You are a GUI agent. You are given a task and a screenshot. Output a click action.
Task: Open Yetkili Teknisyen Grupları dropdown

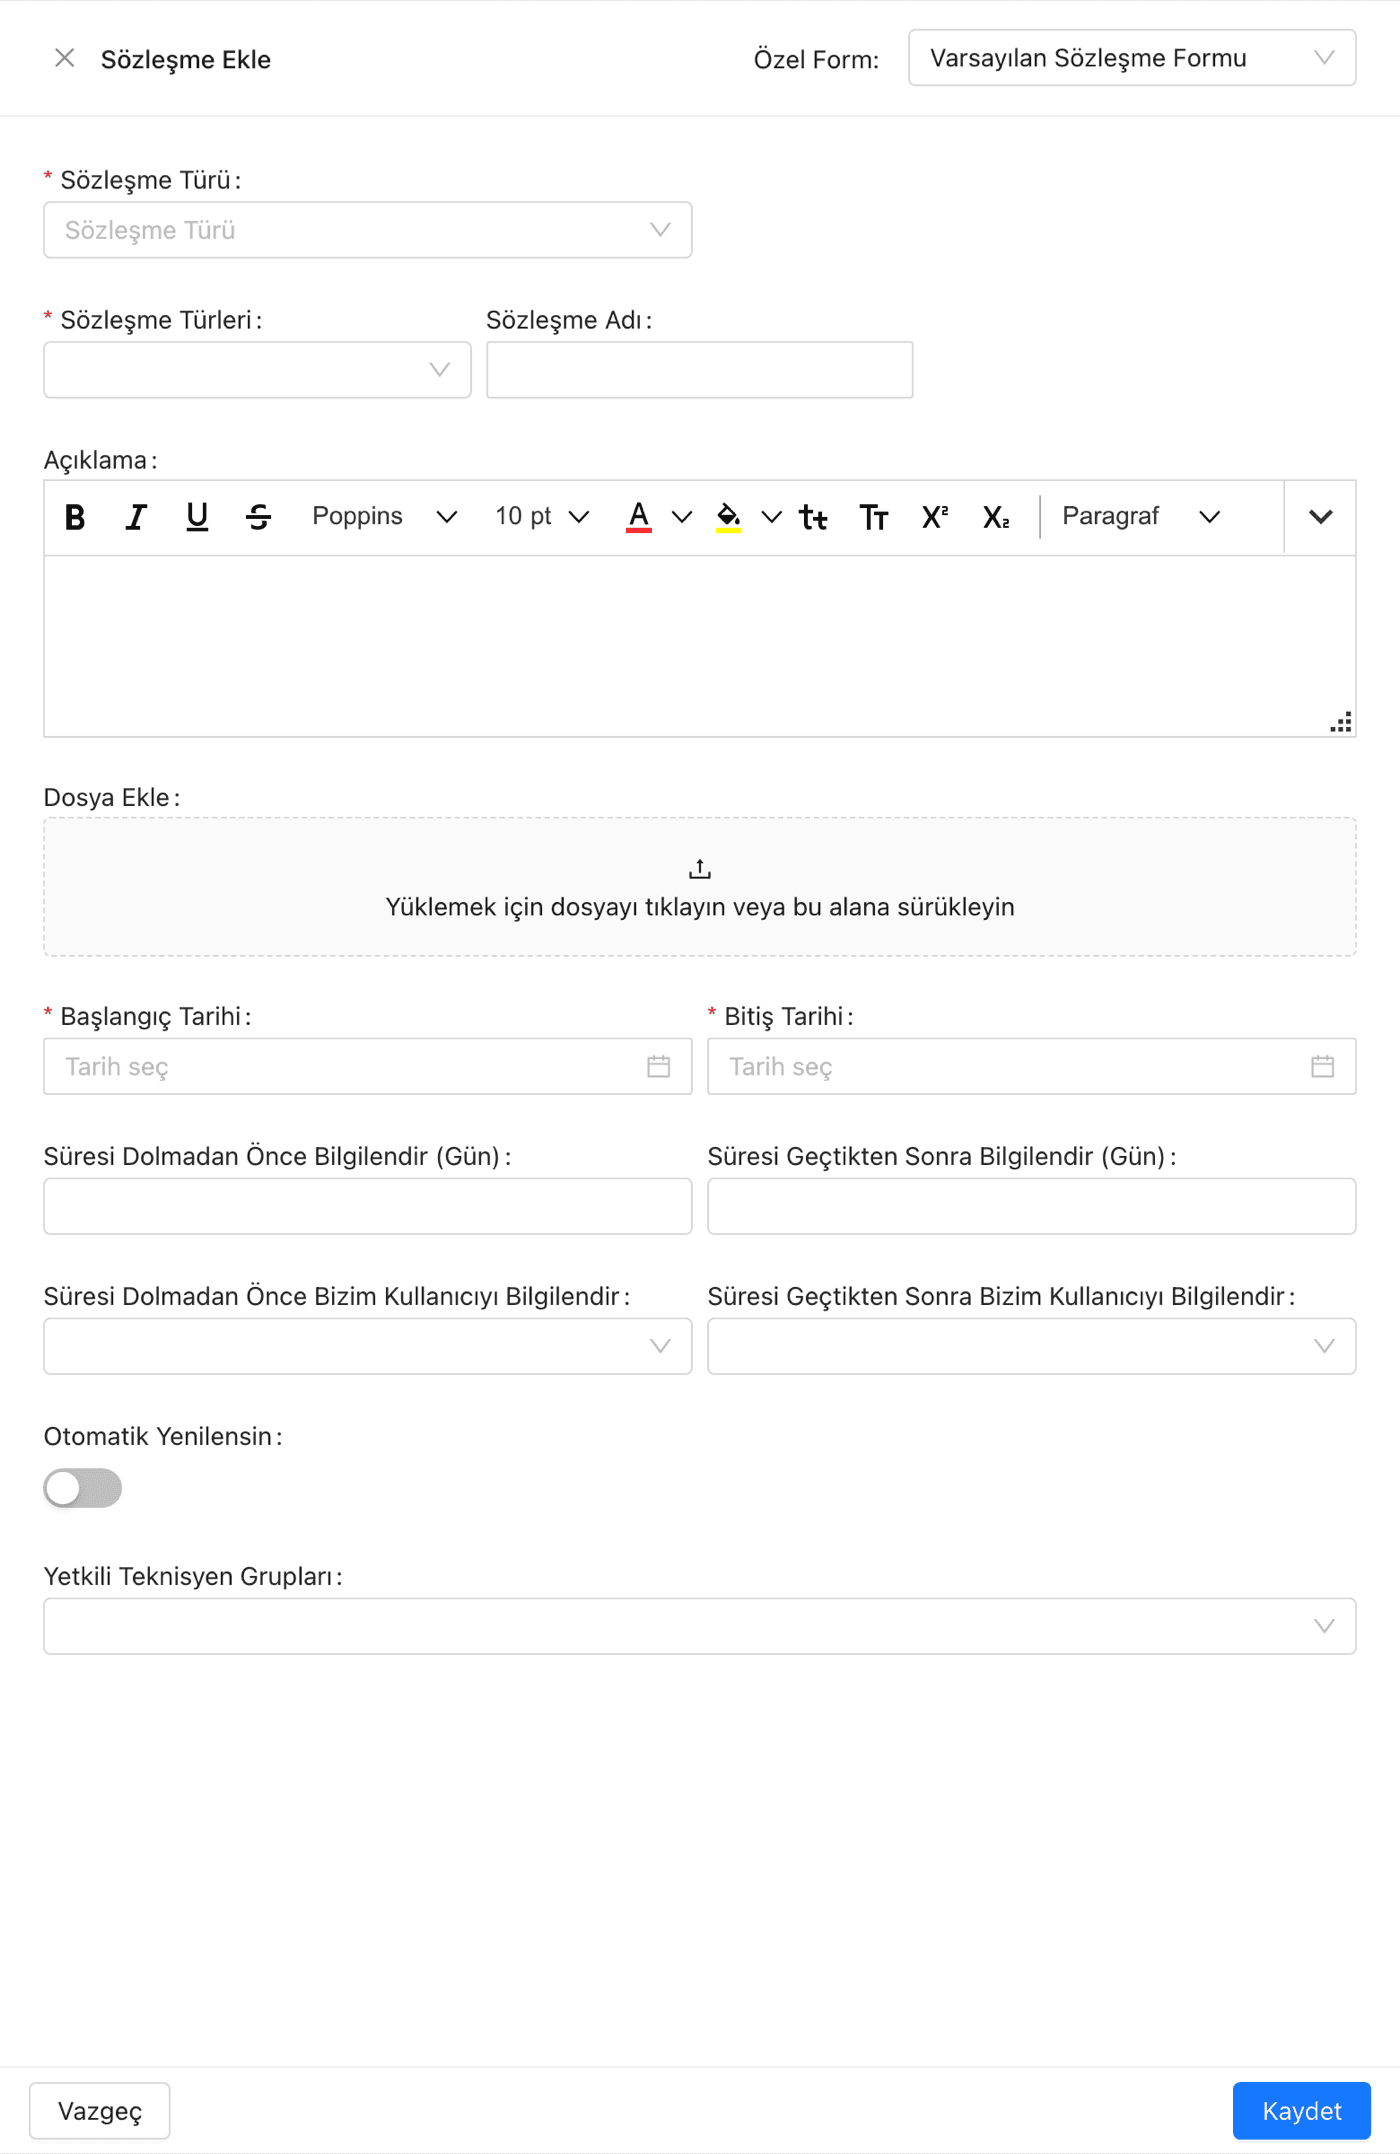click(700, 1626)
